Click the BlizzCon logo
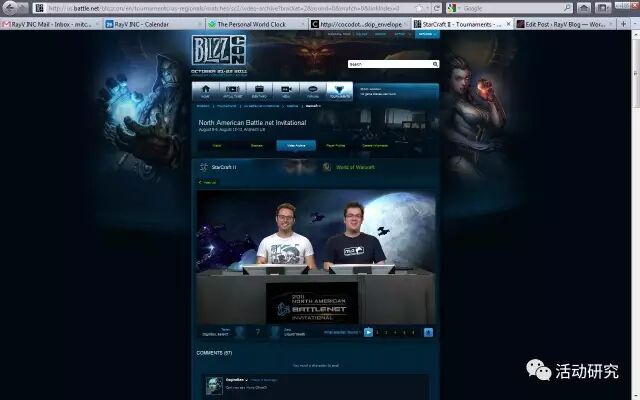Image resolution: width=640 pixels, height=400 pixels. pyautogui.click(x=219, y=50)
